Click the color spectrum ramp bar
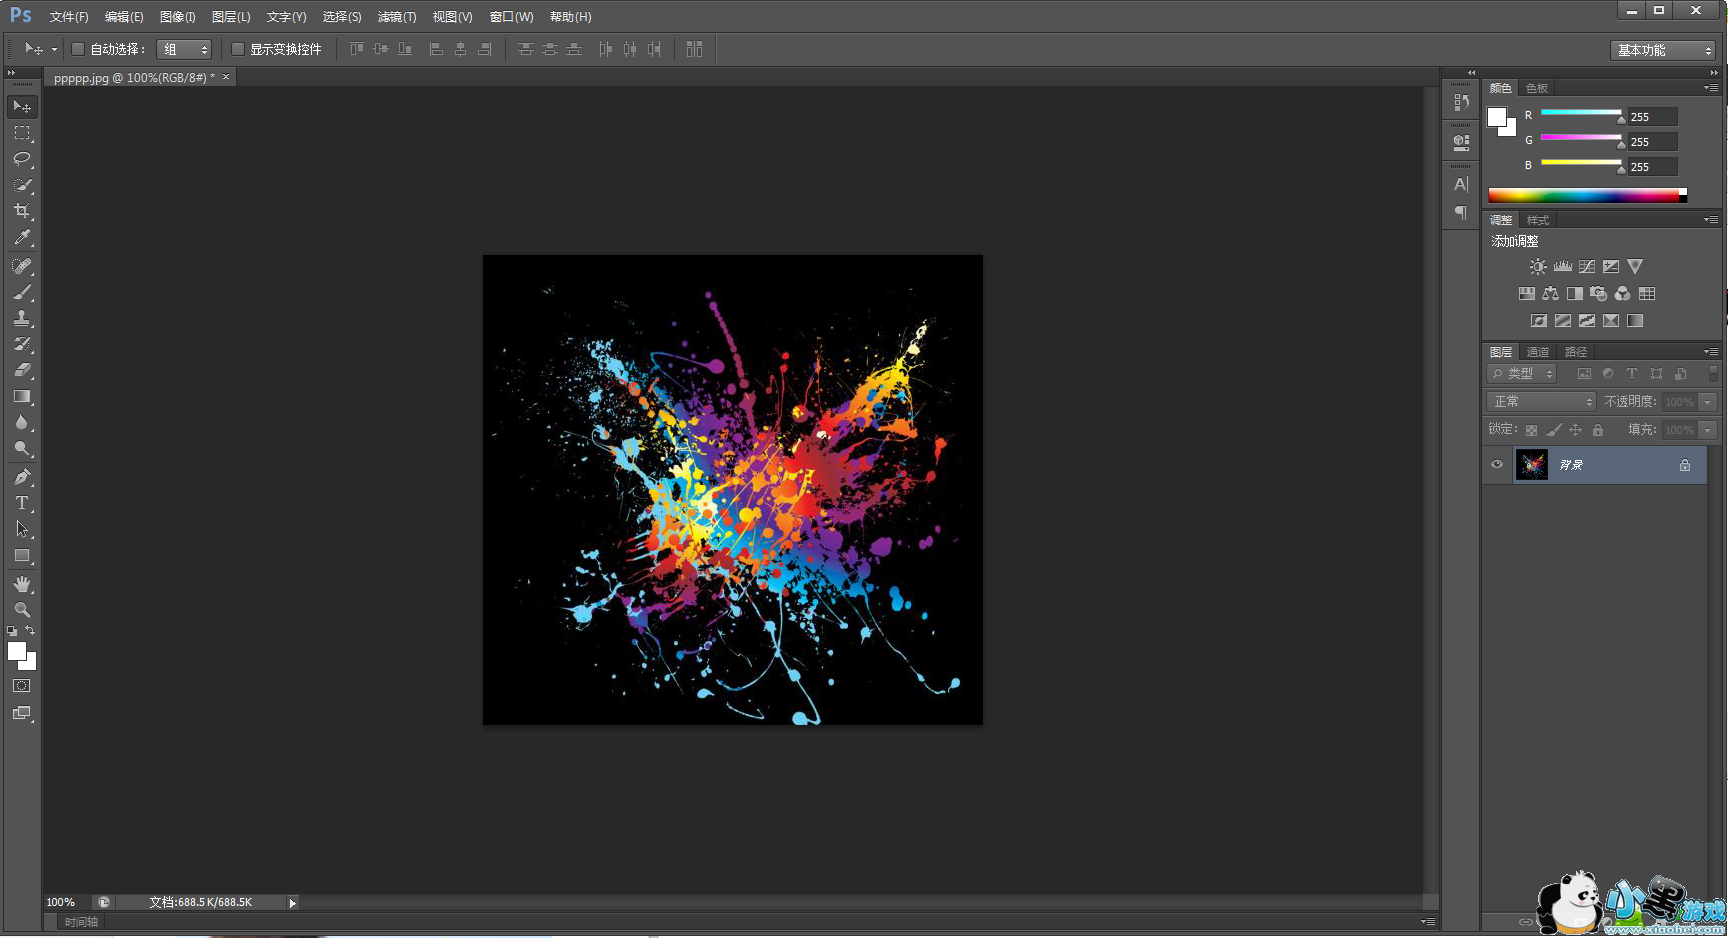Image resolution: width=1728 pixels, height=938 pixels. (x=1586, y=196)
